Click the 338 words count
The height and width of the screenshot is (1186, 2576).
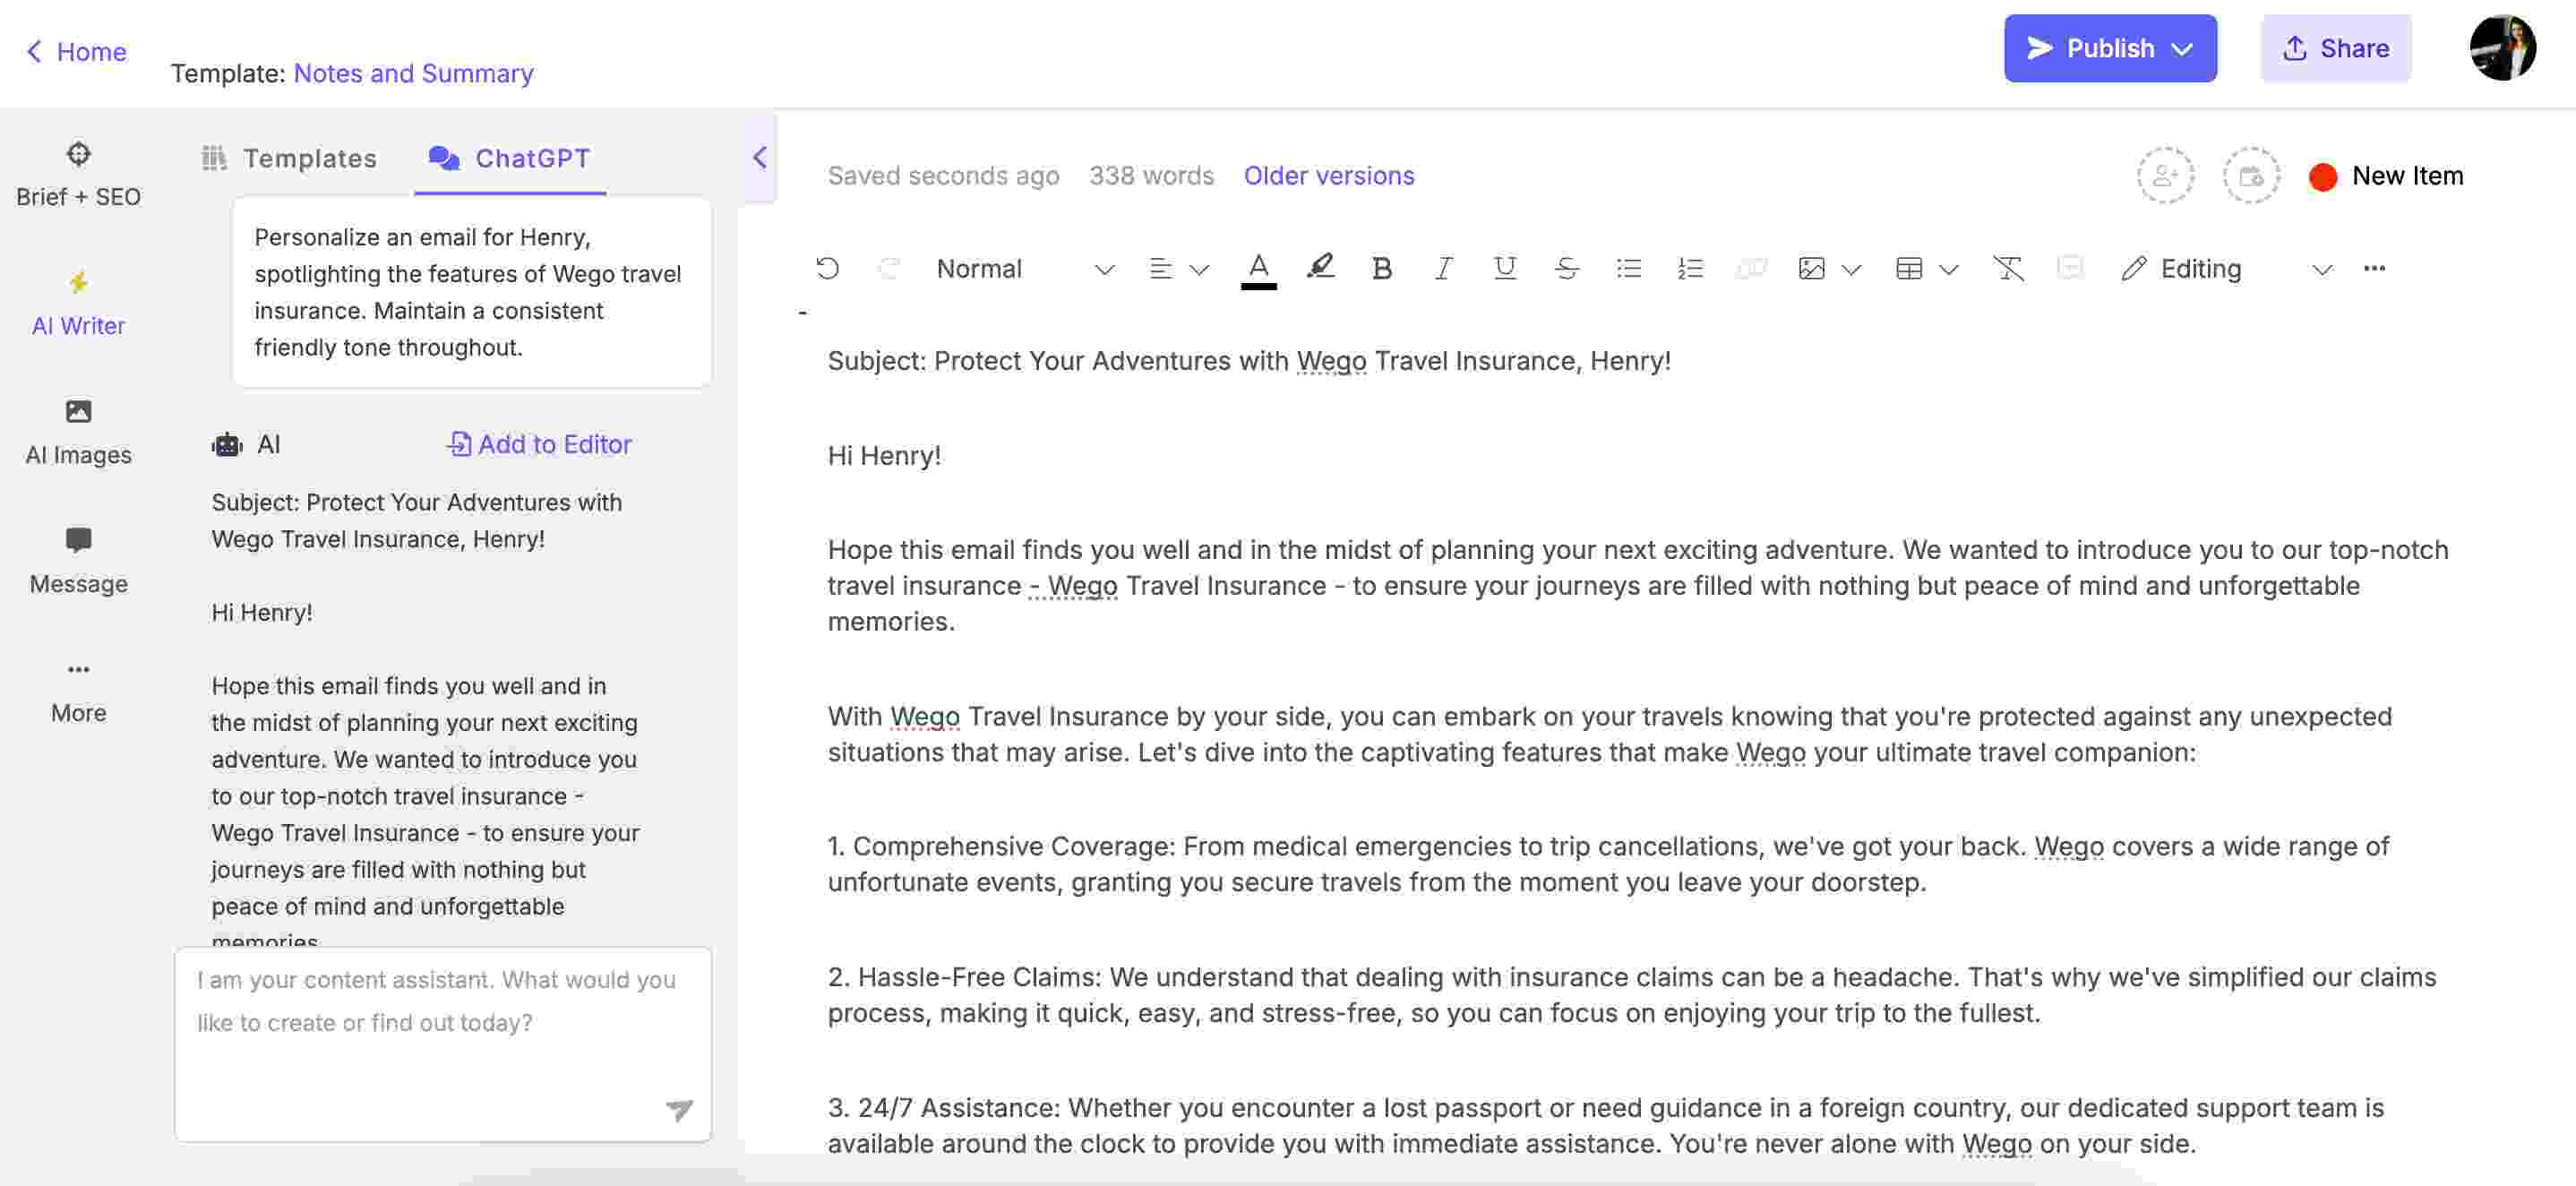pyautogui.click(x=1151, y=175)
